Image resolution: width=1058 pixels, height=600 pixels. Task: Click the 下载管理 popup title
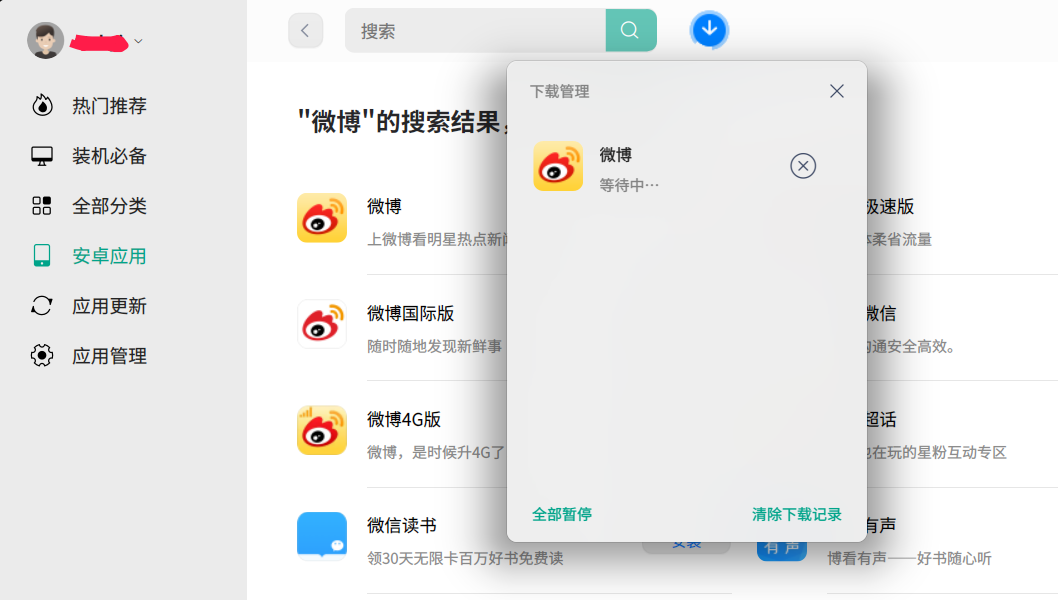pos(559,92)
